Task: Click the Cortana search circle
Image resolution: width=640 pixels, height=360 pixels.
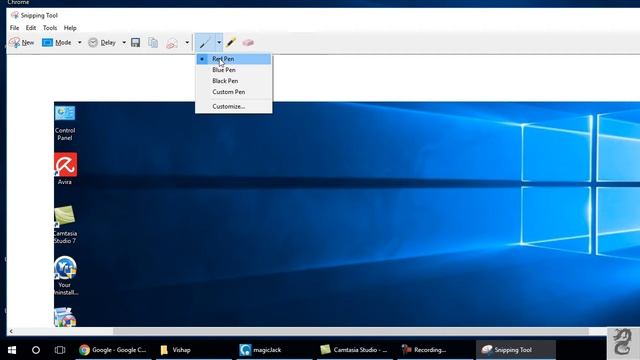Action: 36,350
